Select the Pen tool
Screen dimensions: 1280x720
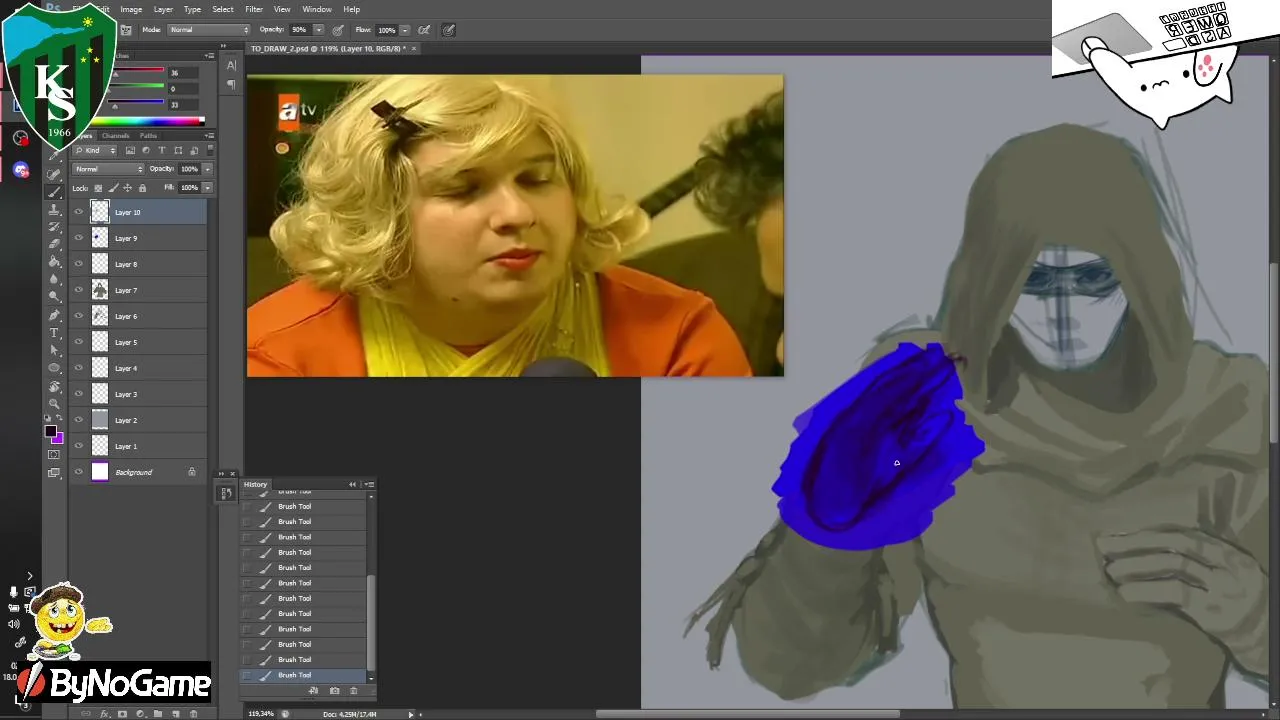(54, 315)
